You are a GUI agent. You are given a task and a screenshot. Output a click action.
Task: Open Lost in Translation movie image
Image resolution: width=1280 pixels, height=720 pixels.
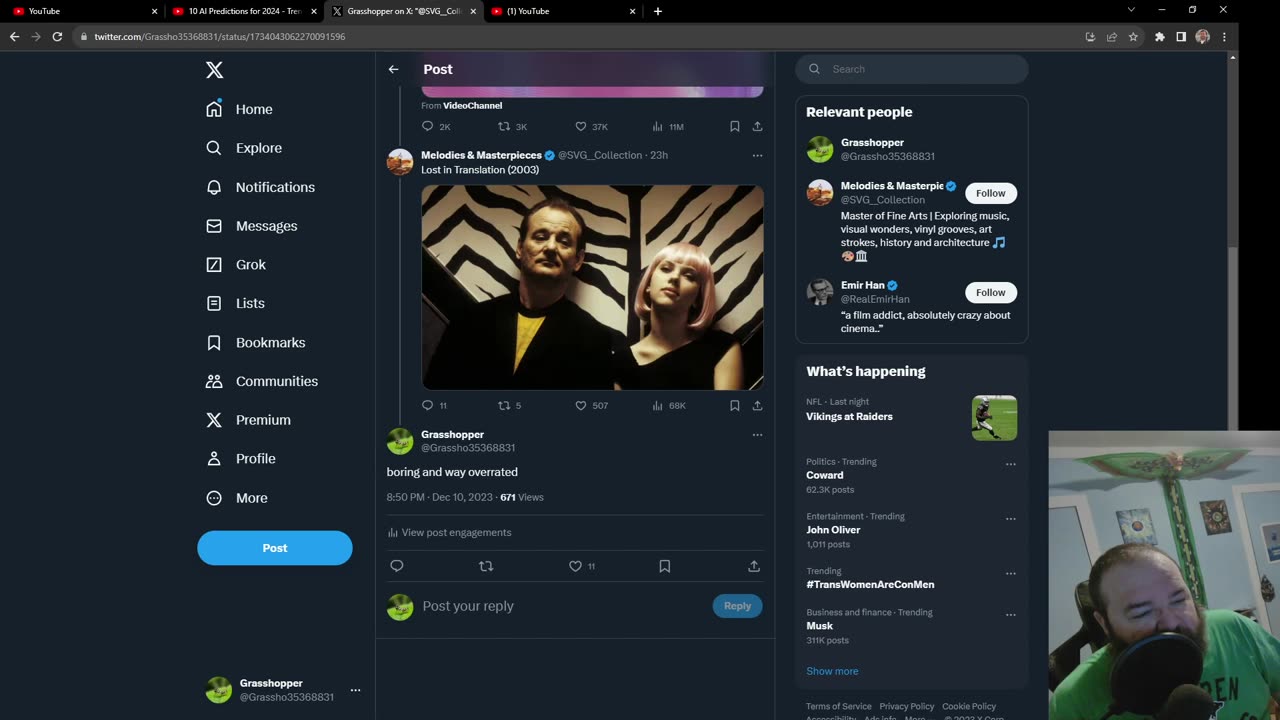coord(592,287)
